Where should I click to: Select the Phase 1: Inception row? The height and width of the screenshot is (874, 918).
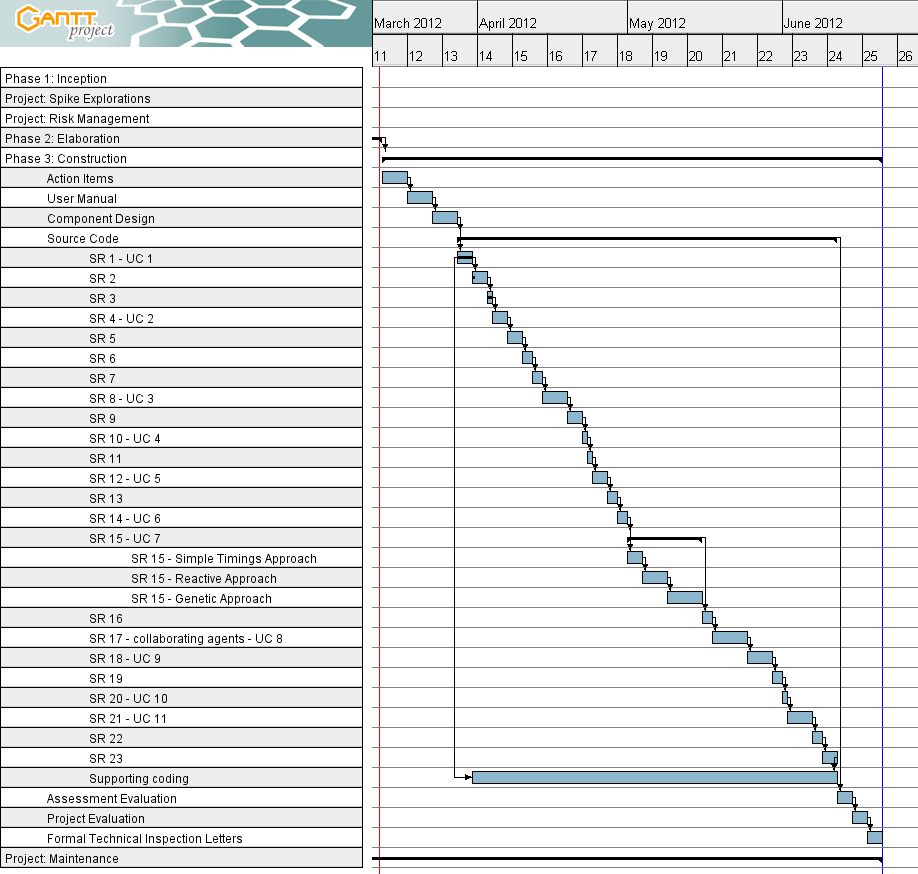(x=181, y=78)
